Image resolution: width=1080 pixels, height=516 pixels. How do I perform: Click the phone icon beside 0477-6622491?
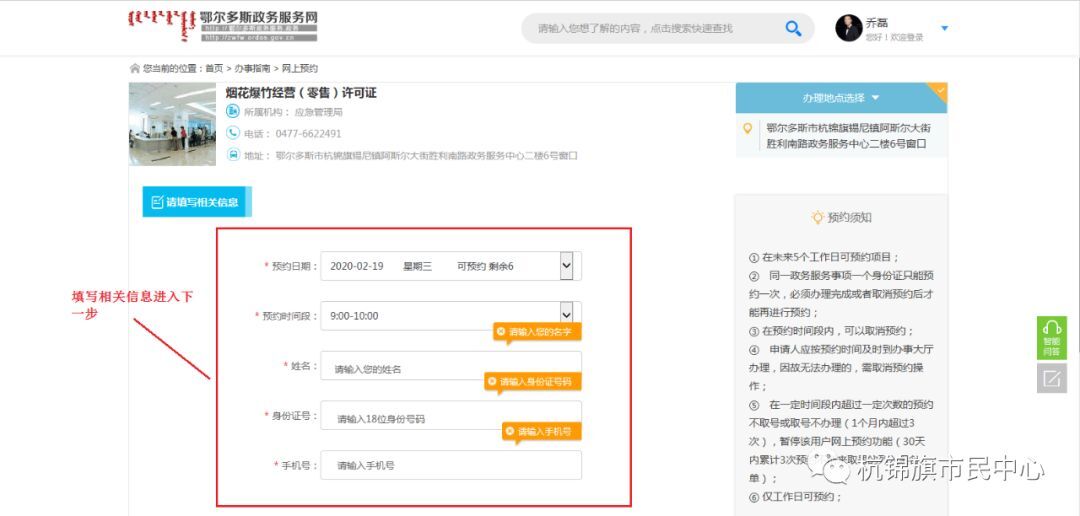click(233, 133)
